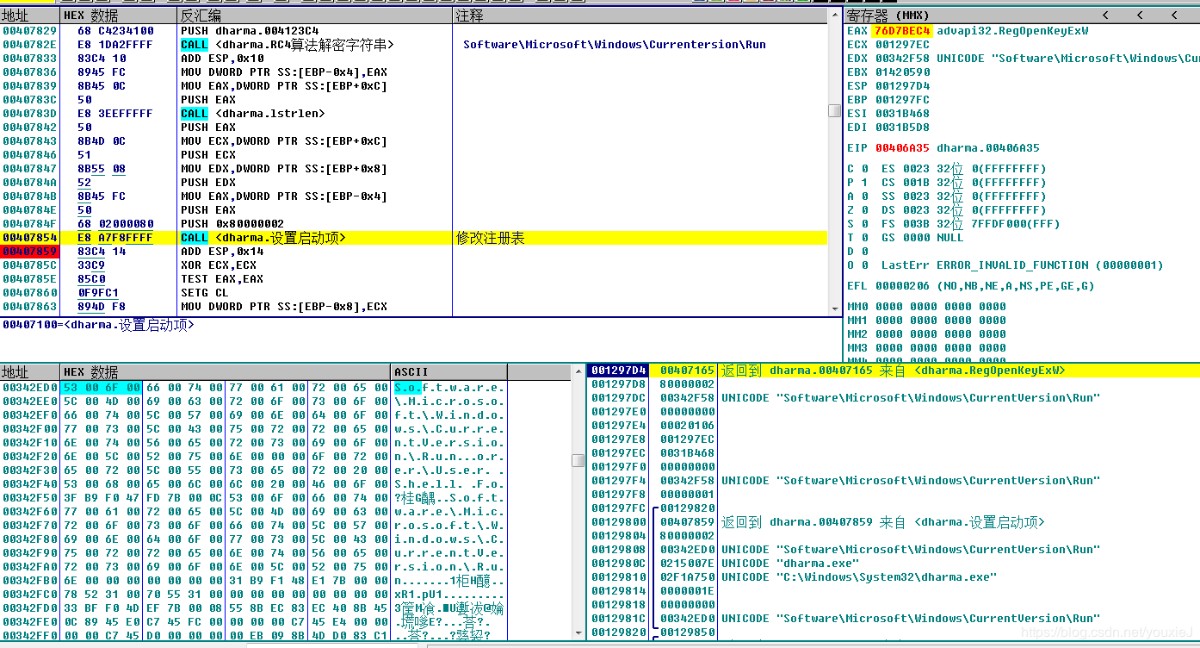Select stack row 00129800 return to dharma.00407859
This screenshot has width=1200, height=648.
[892, 522]
